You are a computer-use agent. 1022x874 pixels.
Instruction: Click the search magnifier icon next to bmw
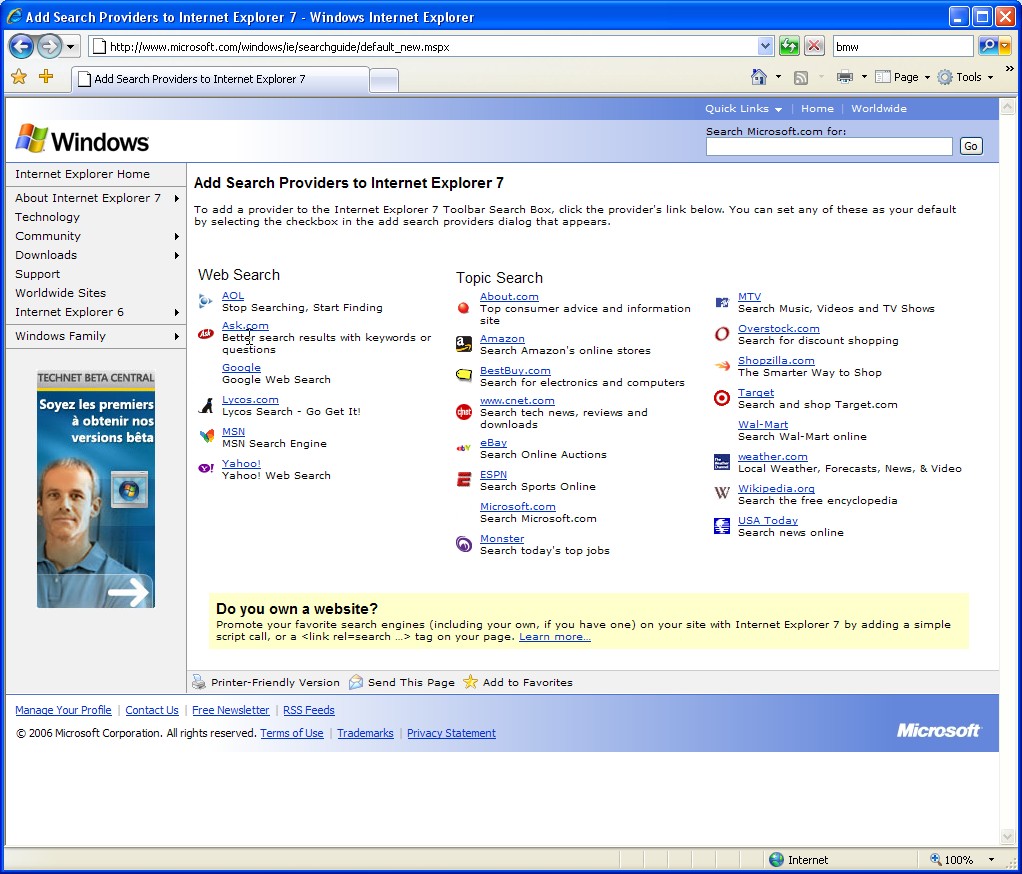987,46
